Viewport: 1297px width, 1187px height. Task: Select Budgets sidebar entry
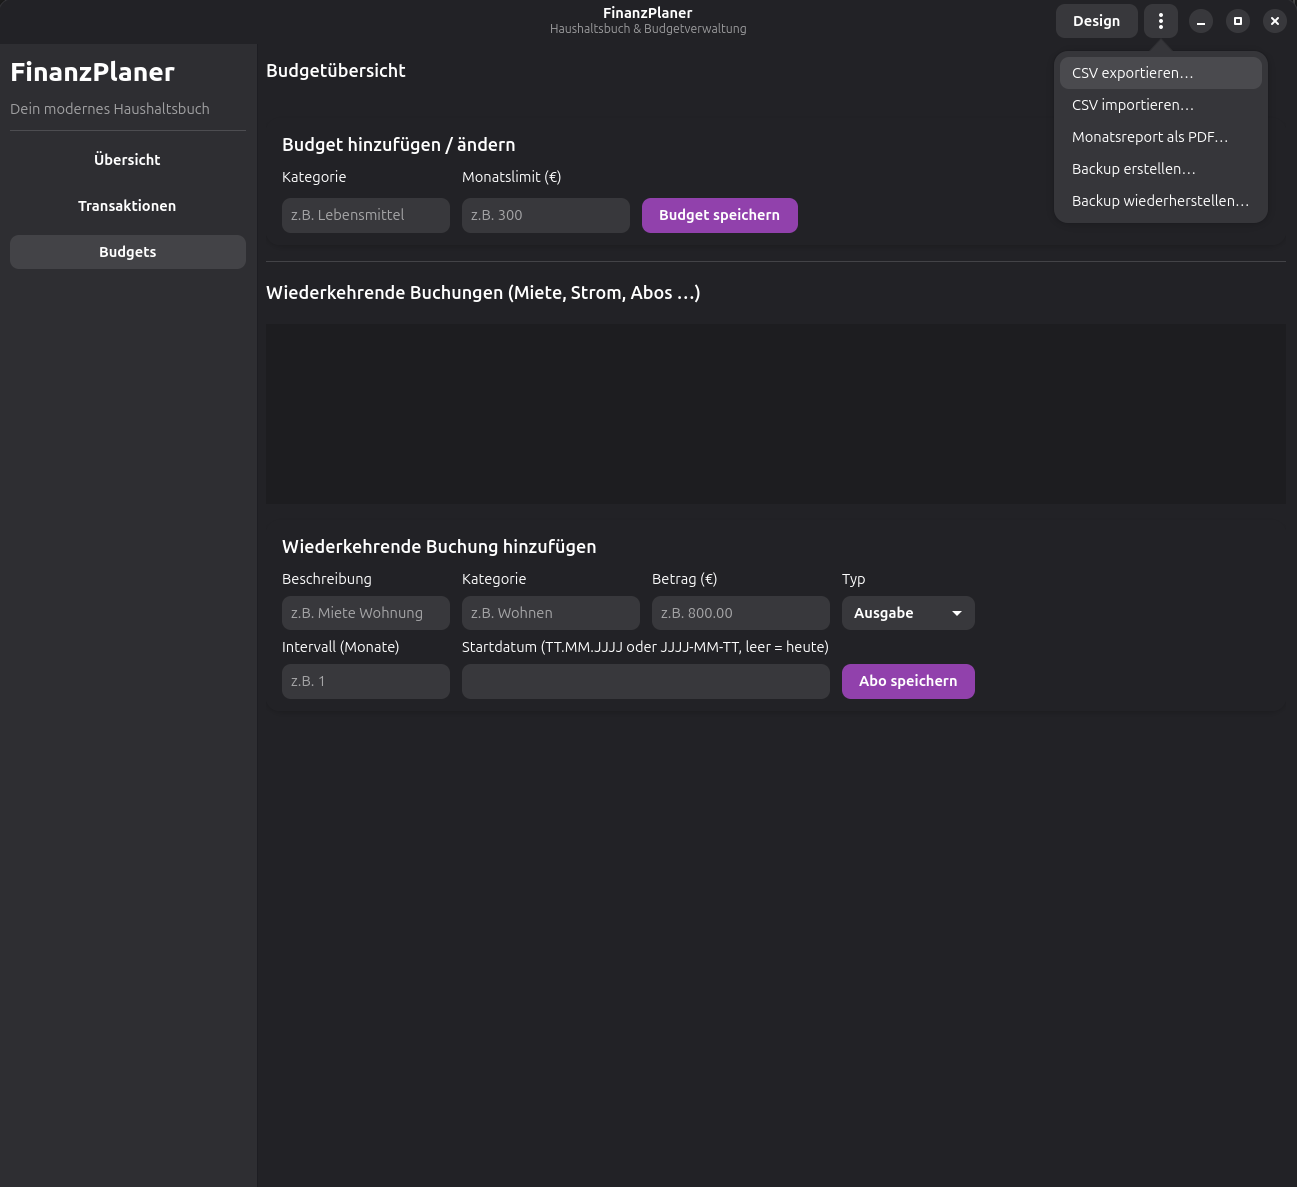pyautogui.click(x=127, y=252)
